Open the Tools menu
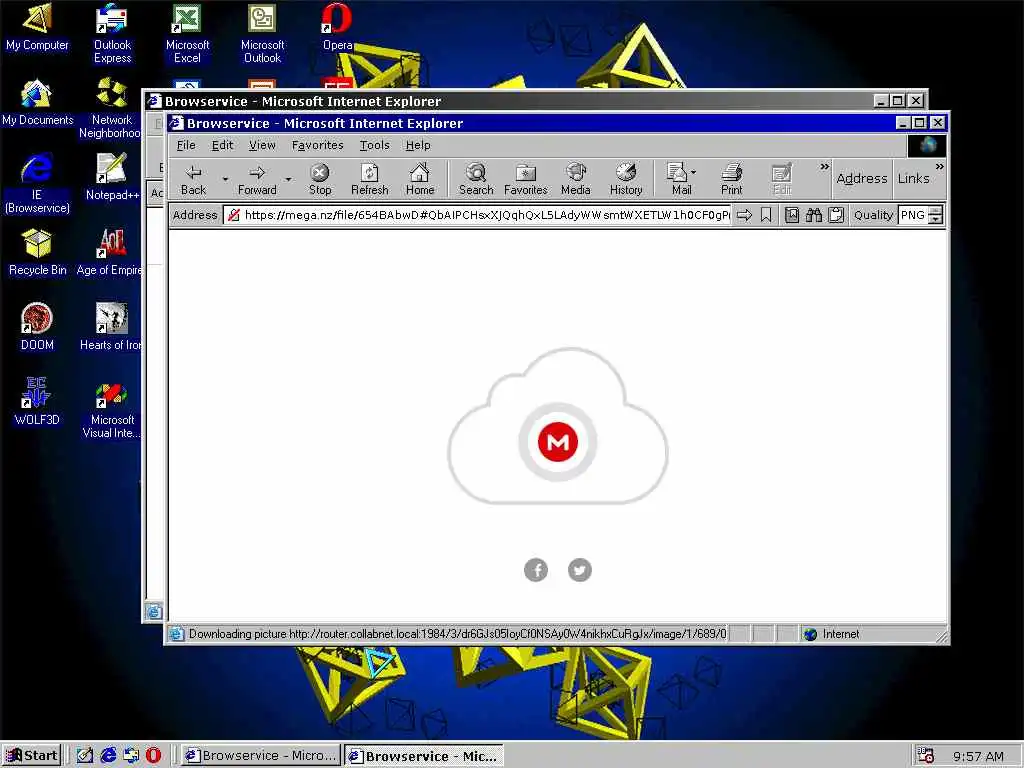Screen dimensions: 1024x768 tap(374, 145)
